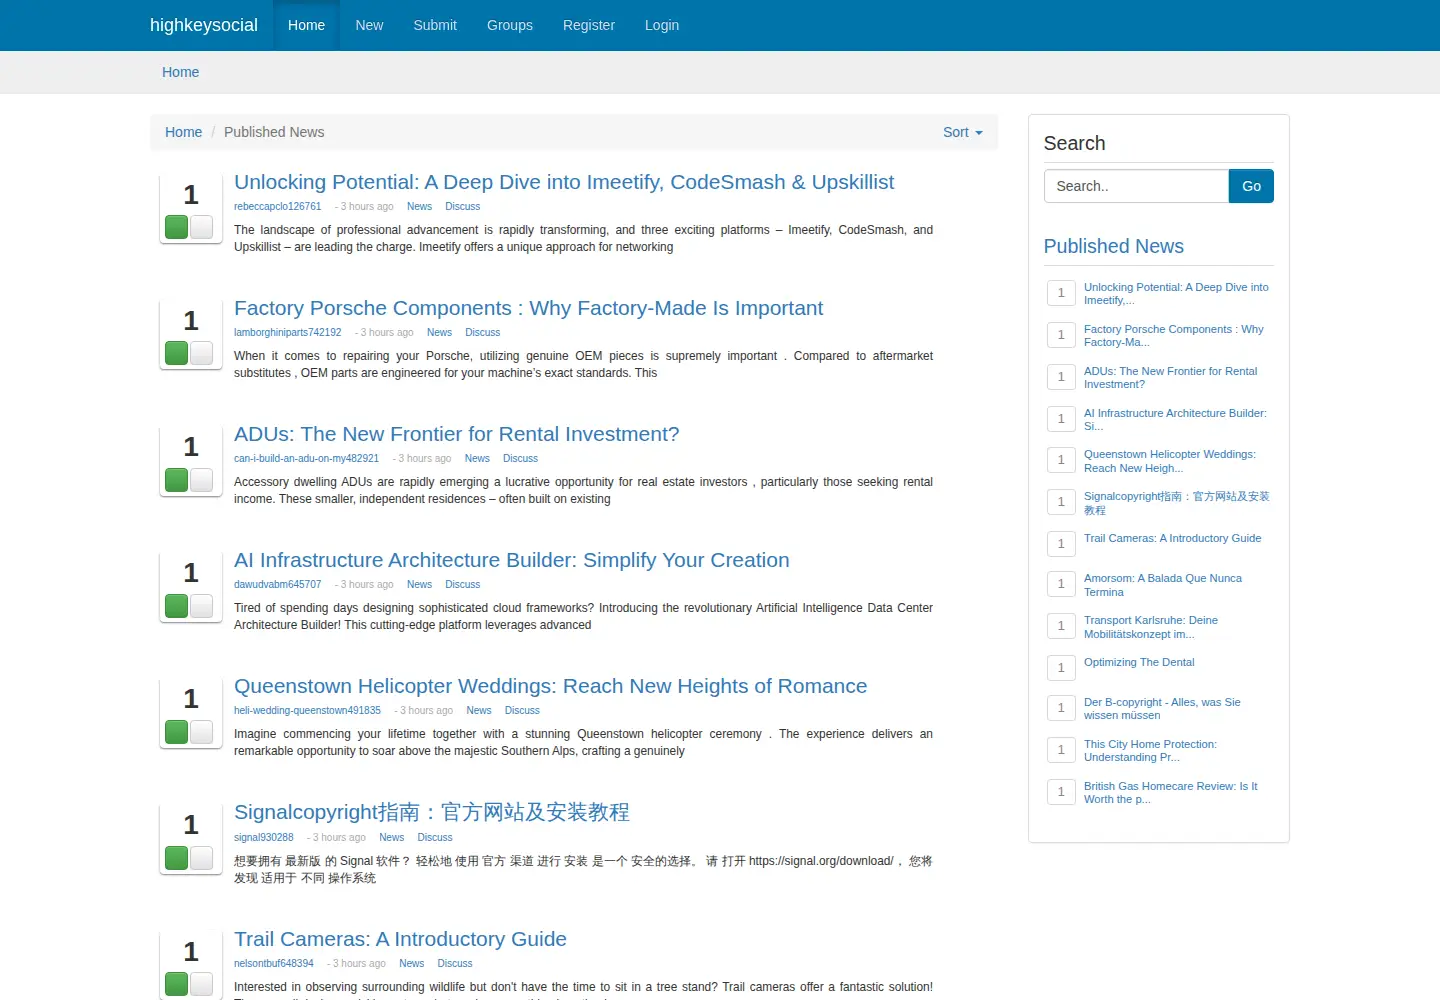Downvote the Trail Cameras story
The image size is (1440, 1000).
point(201,984)
